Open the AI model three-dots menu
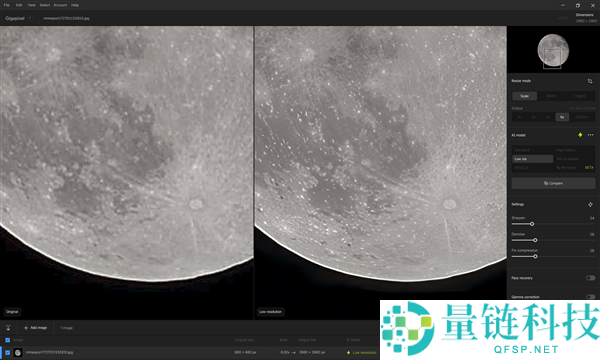The width and height of the screenshot is (600, 360). [590, 135]
